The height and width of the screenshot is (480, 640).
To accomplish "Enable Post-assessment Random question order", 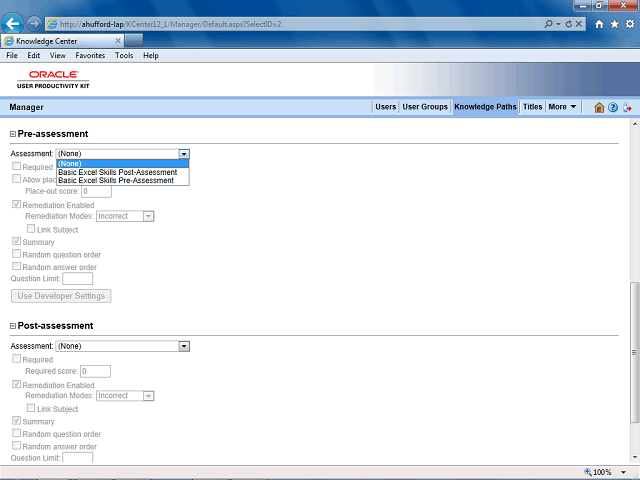I will 16,433.
